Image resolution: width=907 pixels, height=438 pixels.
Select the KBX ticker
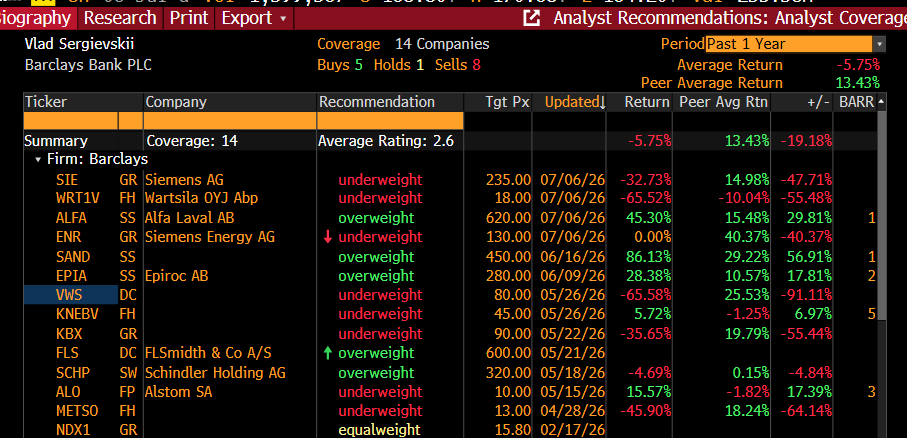[69, 334]
